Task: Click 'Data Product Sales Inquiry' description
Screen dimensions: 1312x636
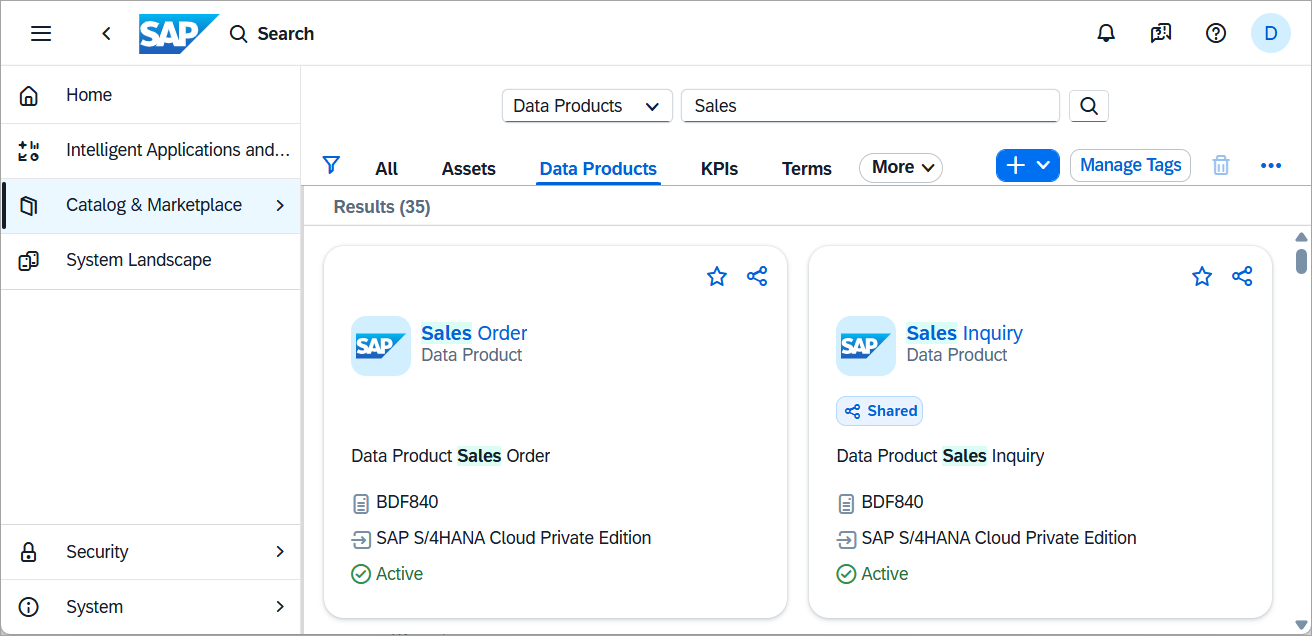Action: (940, 456)
